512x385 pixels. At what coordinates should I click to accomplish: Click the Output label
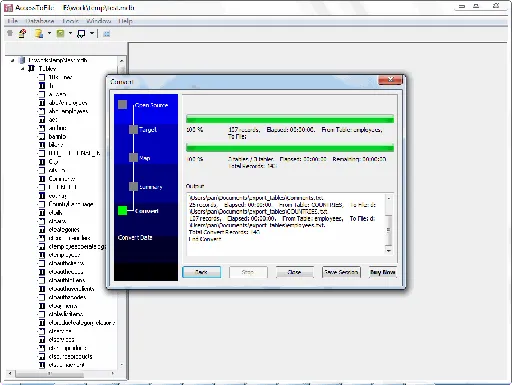click(195, 186)
